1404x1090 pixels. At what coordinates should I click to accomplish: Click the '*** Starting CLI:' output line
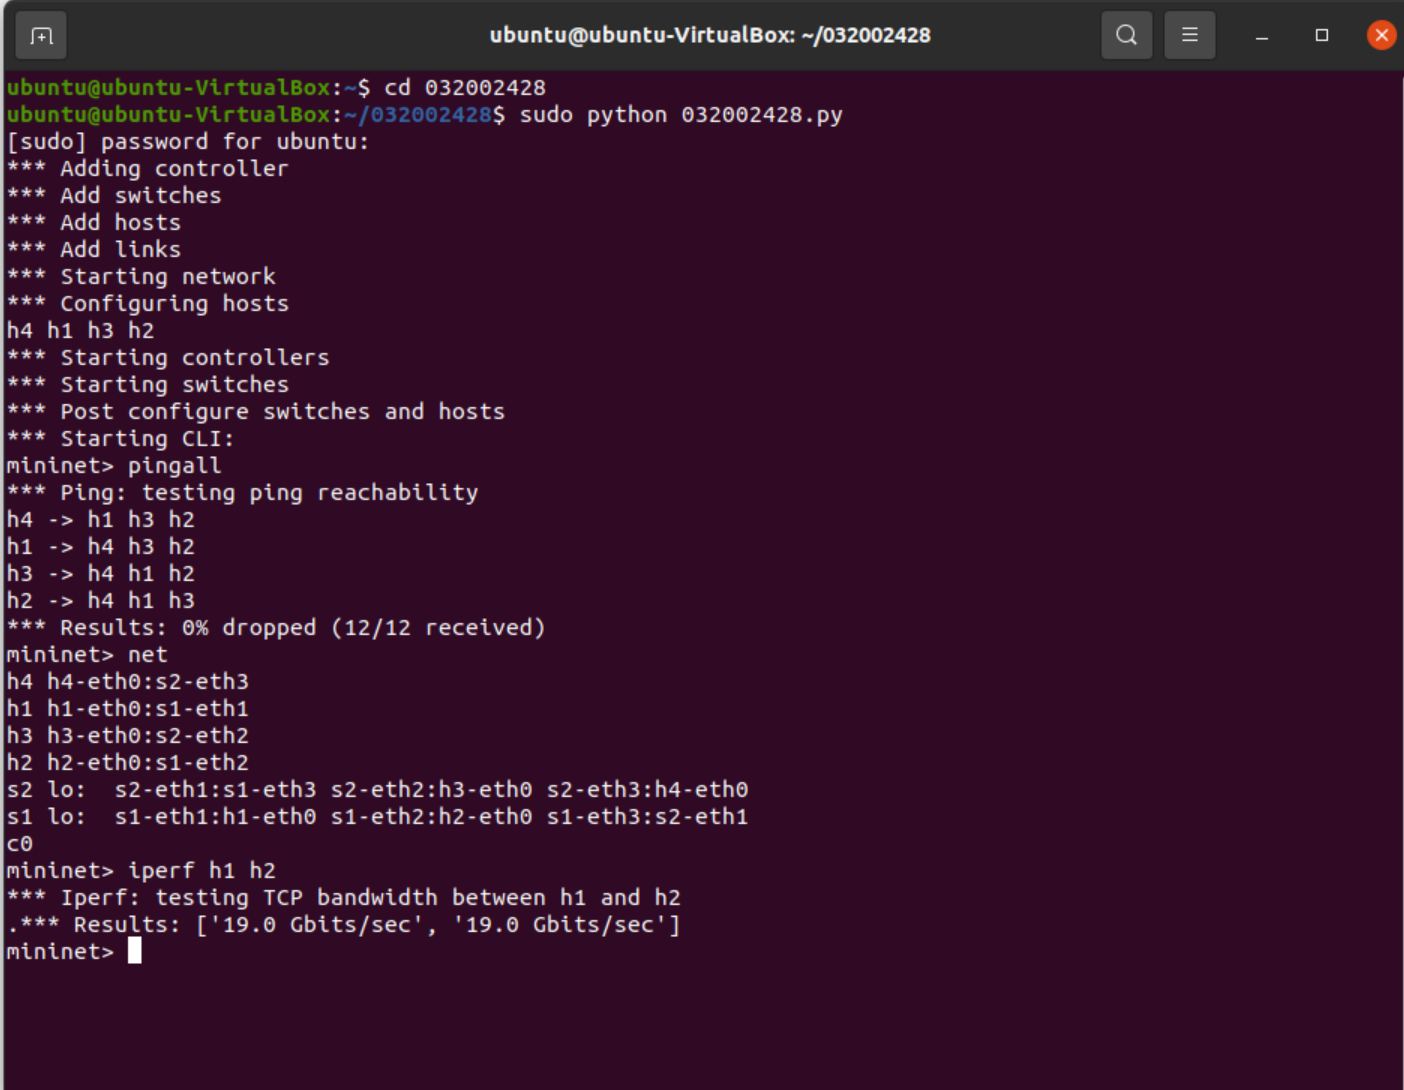point(146,439)
